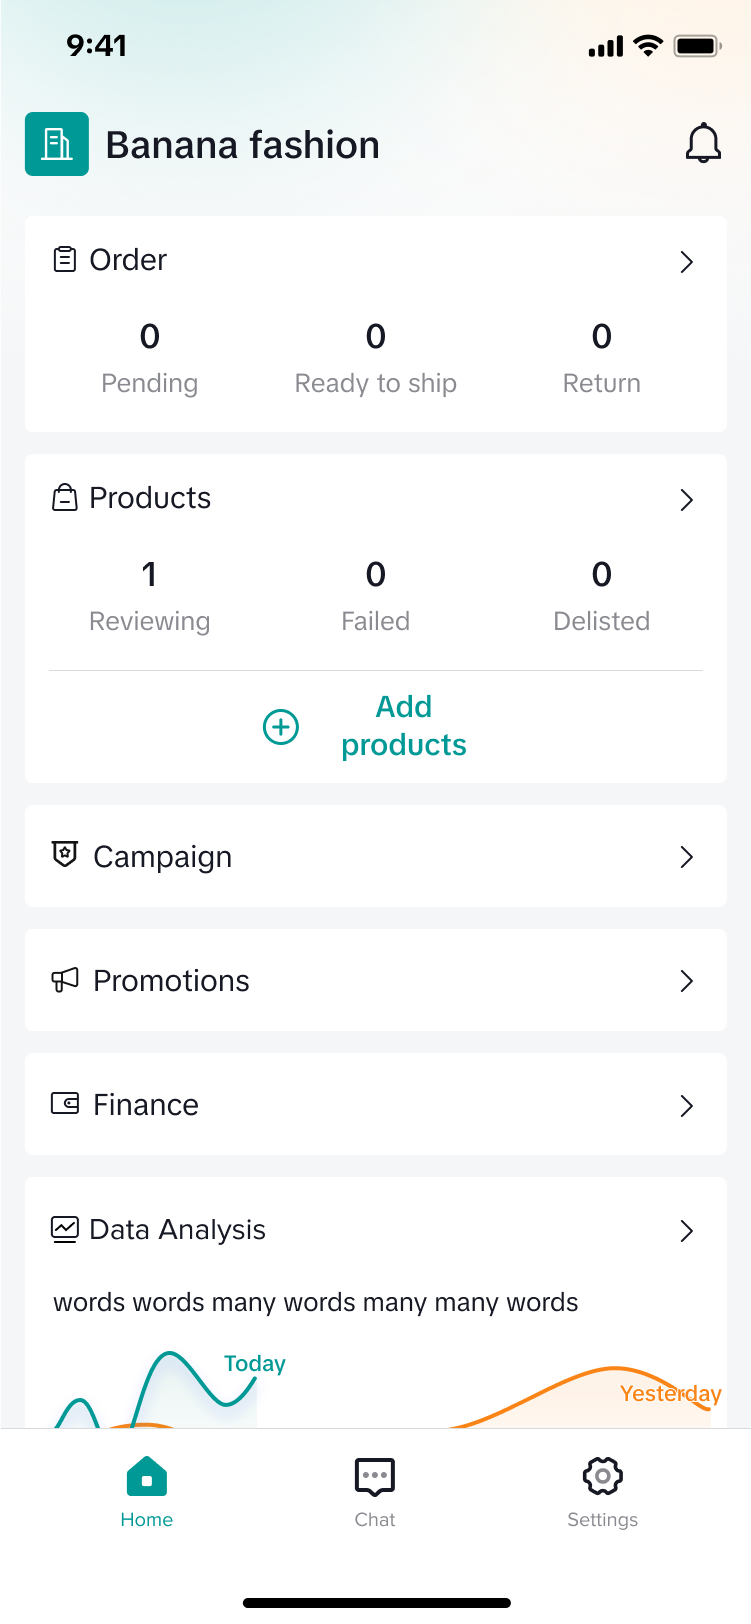This screenshot has height=1624, width=751.
Task: Tap the Data Analysis chart icon
Action: (x=65, y=1229)
